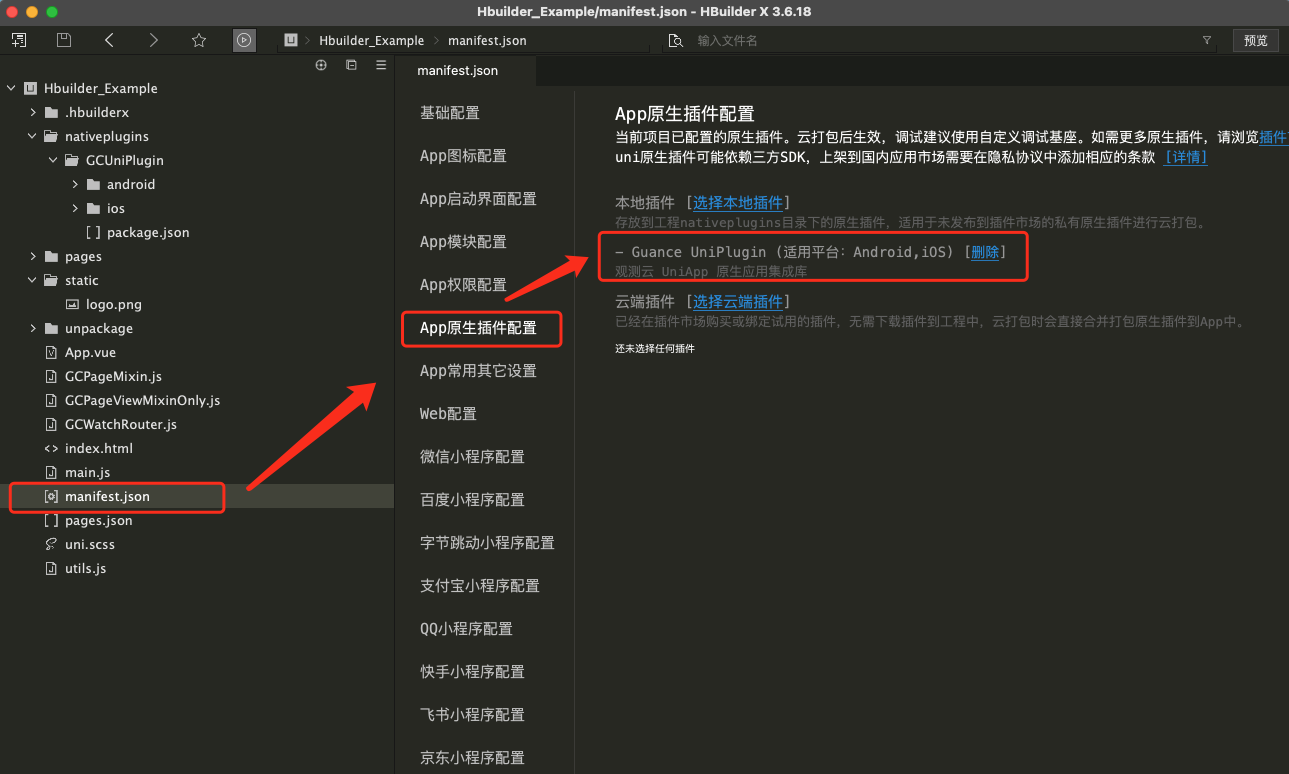Go forward with the right arrow icon
The image size is (1289, 774).
153,40
